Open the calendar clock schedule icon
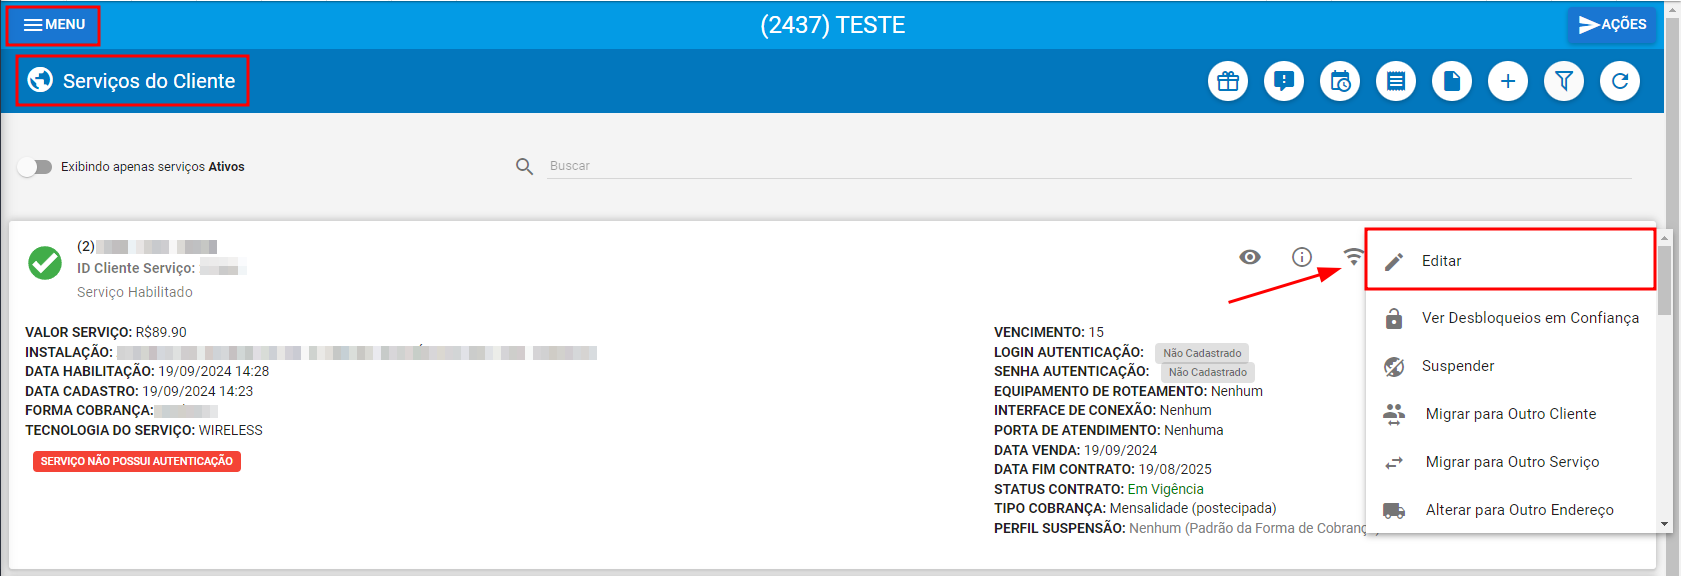Screen dimensions: 1681x576 coord(1340,81)
